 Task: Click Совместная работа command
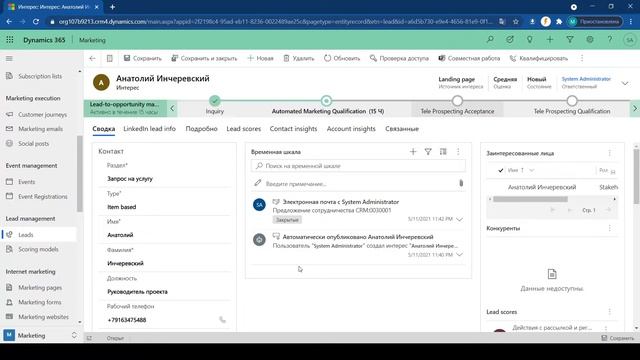(469, 58)
